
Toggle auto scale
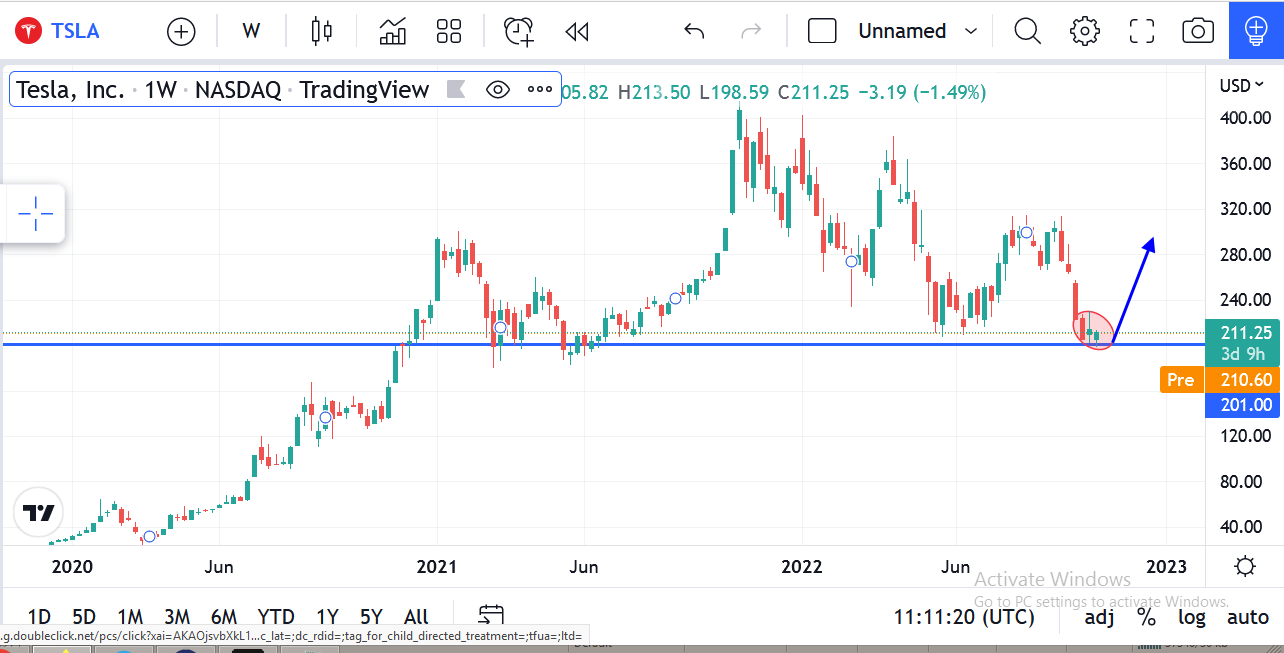pos(1247,617)
